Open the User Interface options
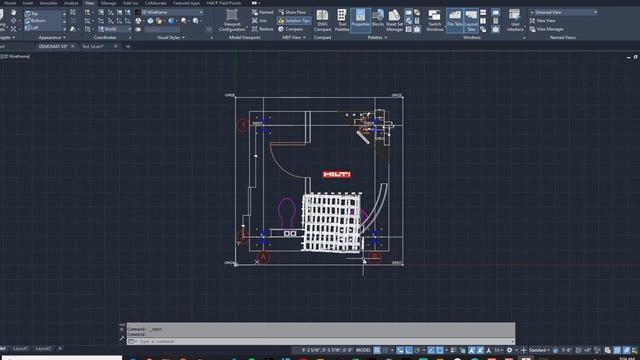The height and width of the screenshot is (360, 640). (515, 20)
